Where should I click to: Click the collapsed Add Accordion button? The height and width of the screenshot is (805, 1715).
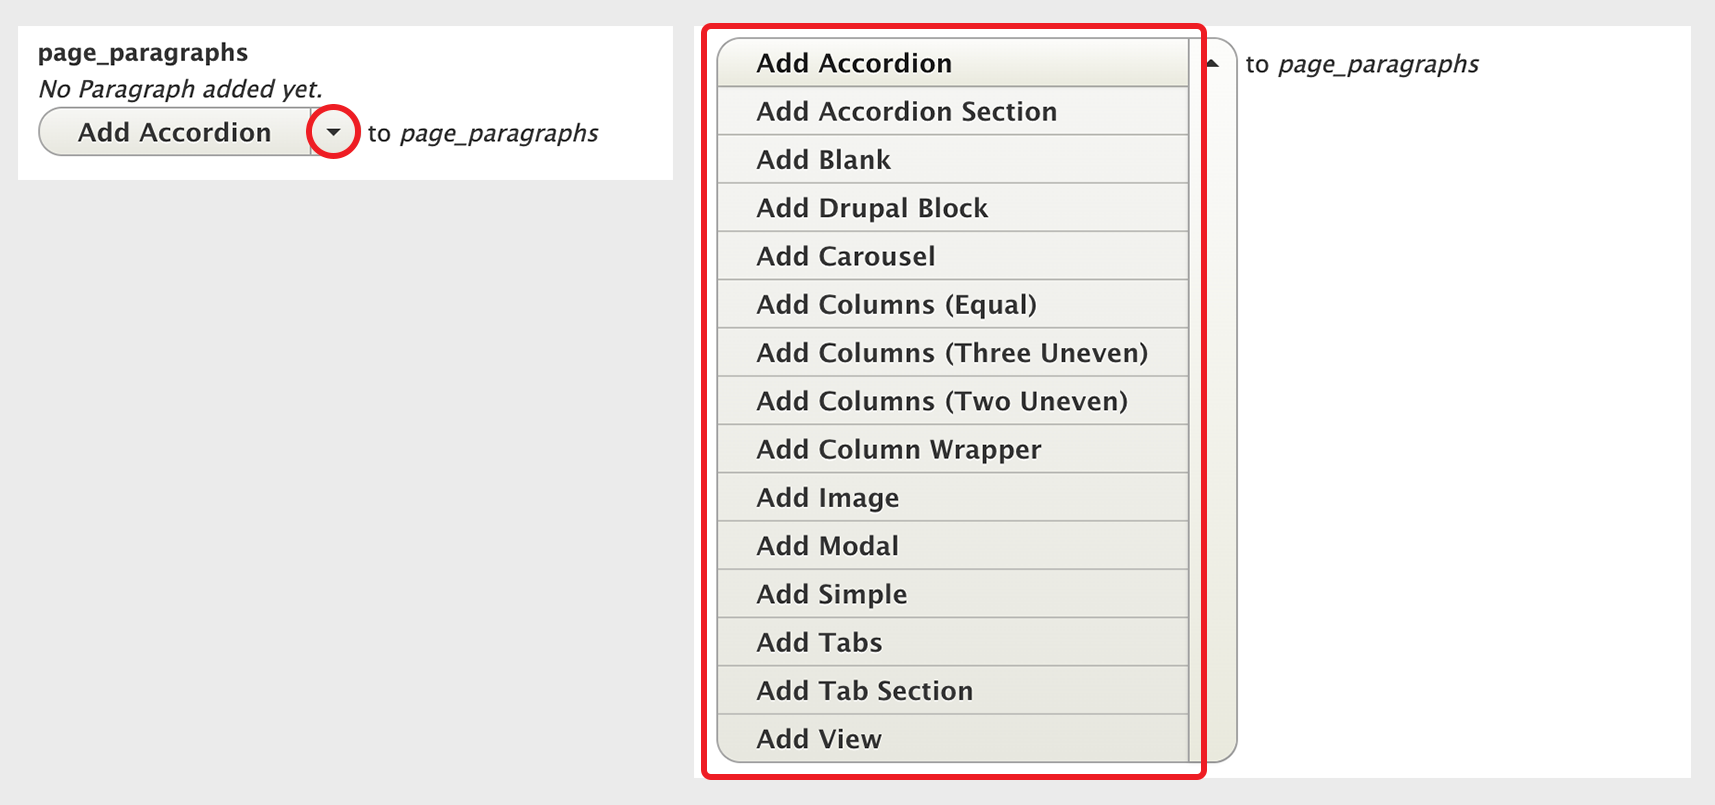[175, 132]
